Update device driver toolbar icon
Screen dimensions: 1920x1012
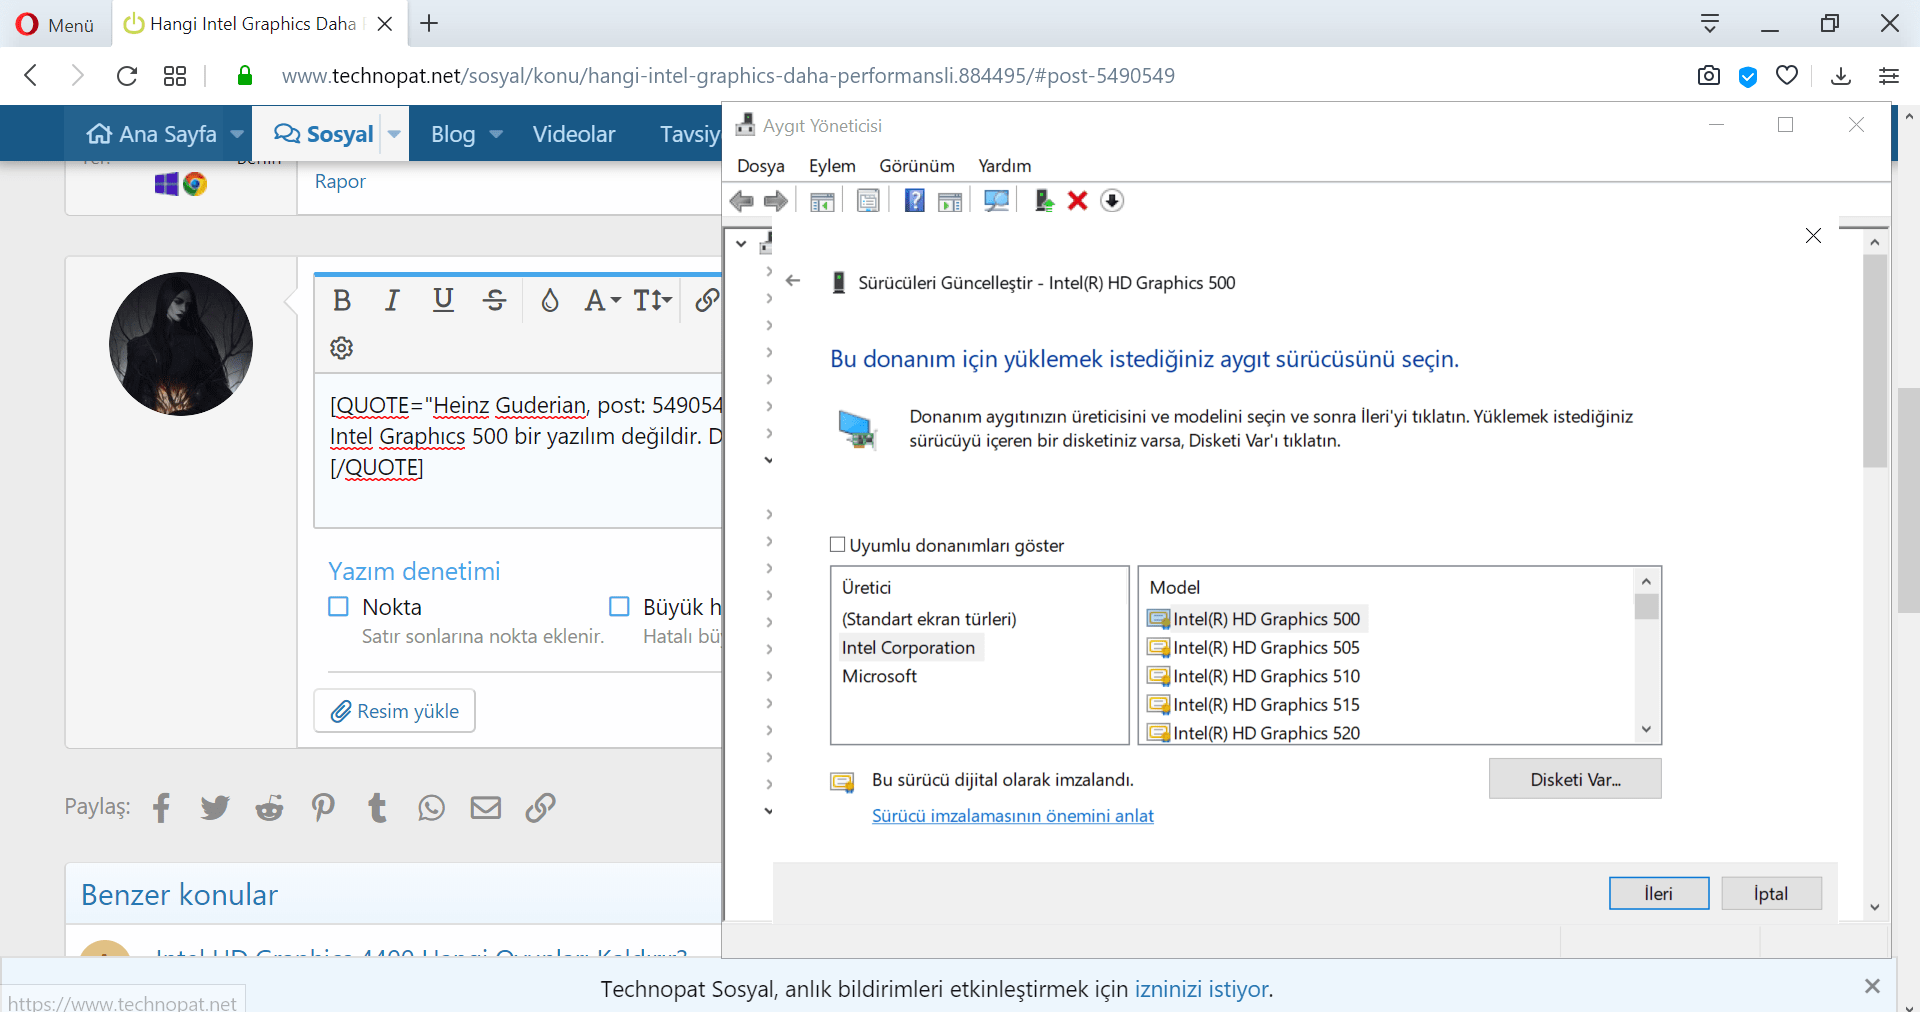pos(1044,201)
